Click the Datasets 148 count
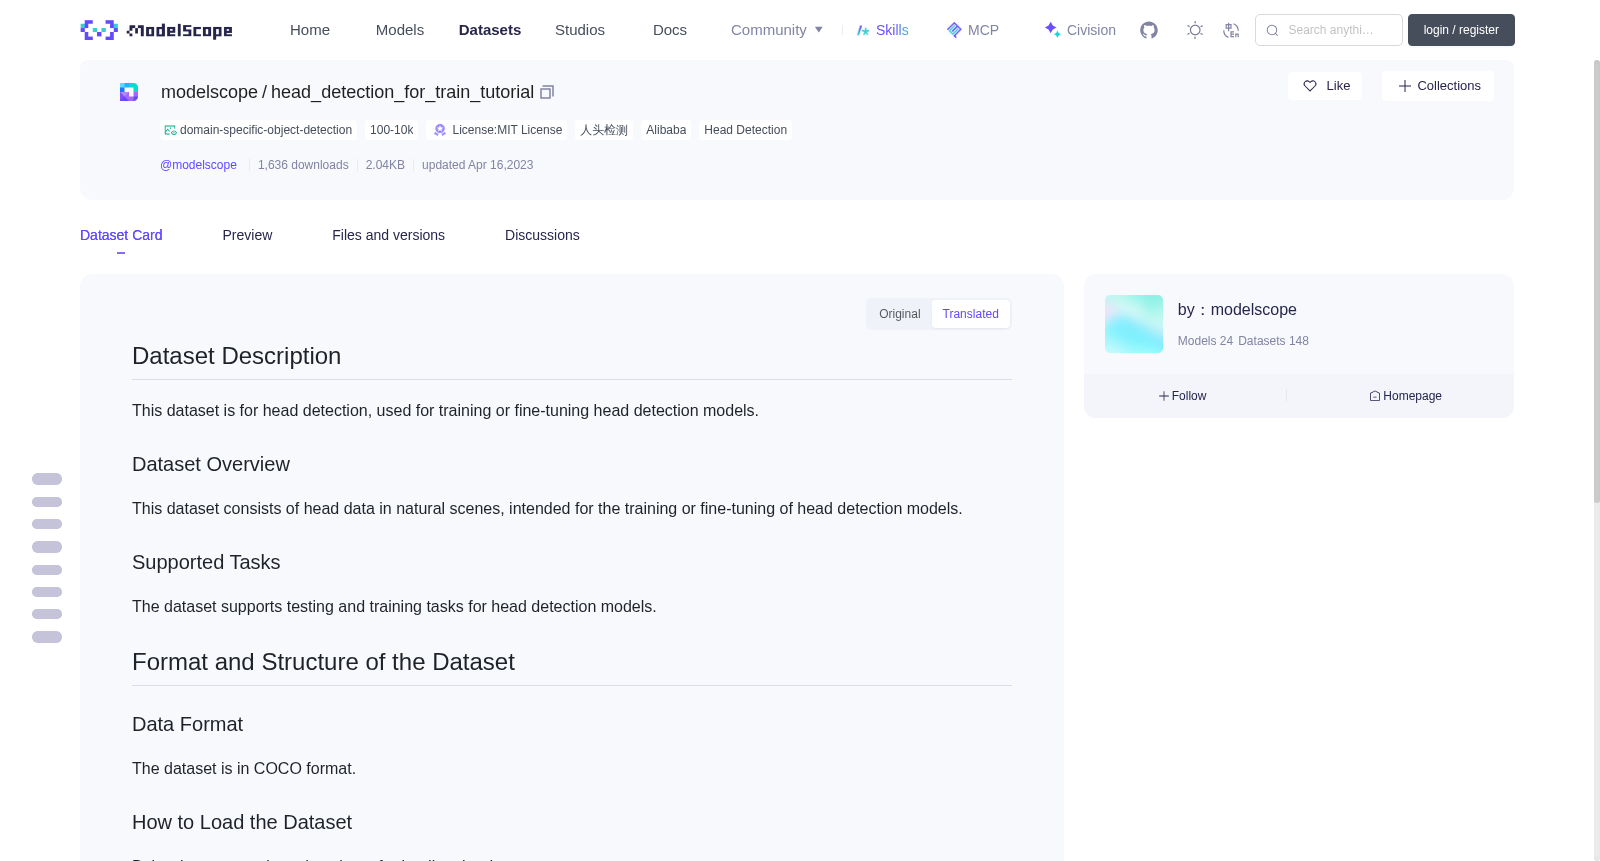 (x=1273, y=341)
